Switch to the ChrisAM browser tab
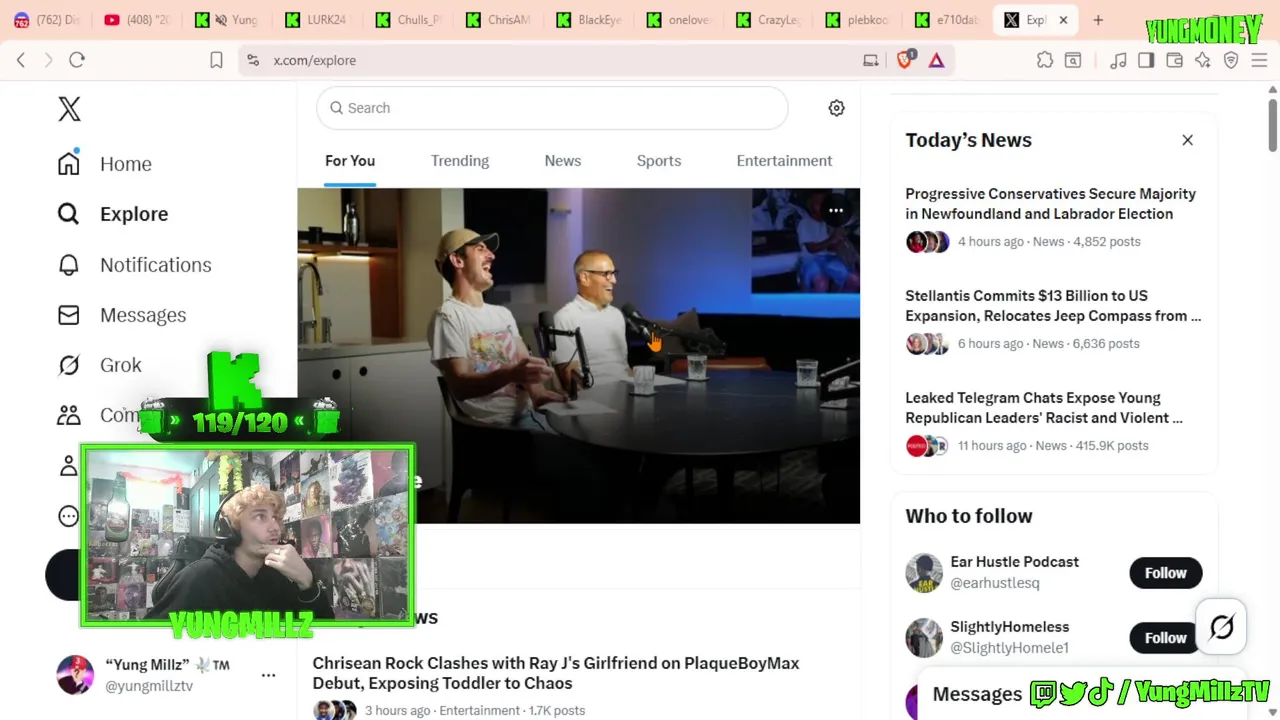This screenshot has width=1280, height=720. (x=499, y=20)
